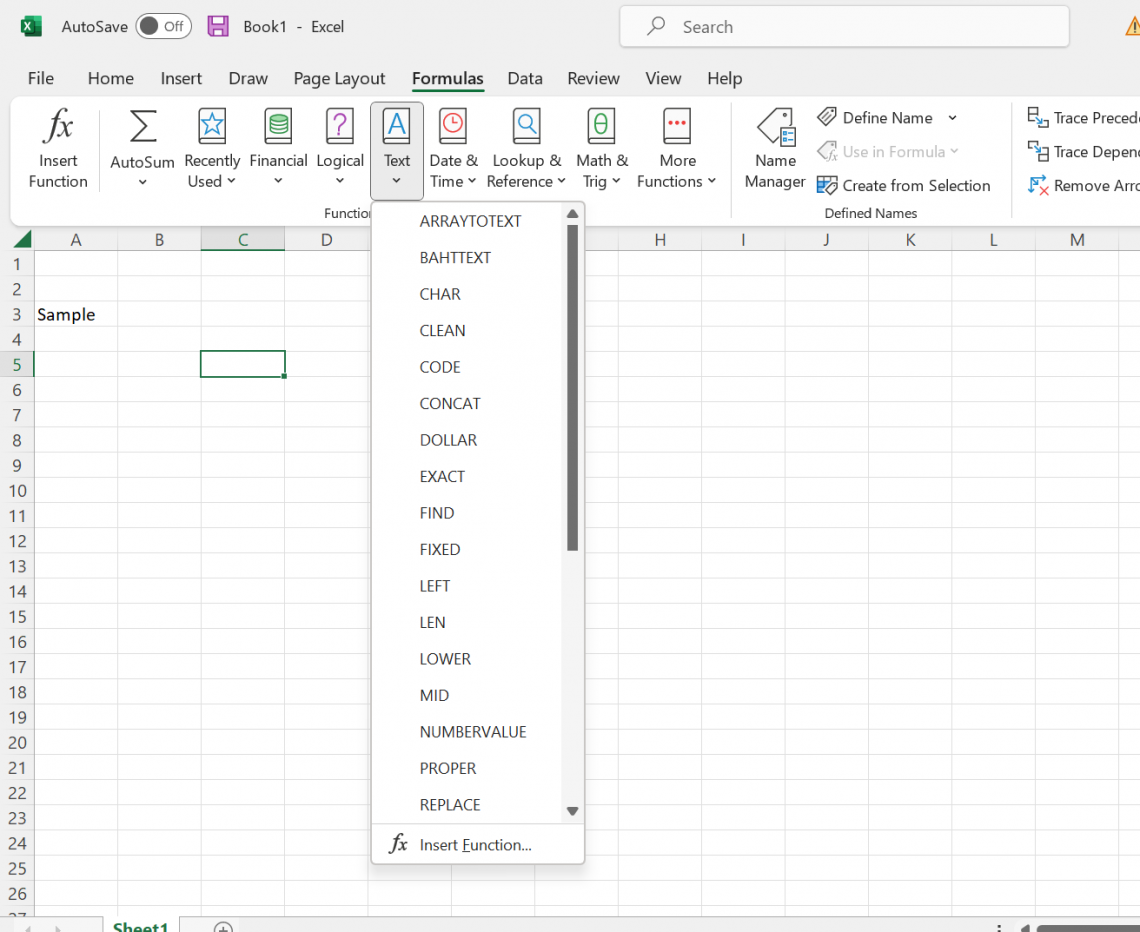Choose CONCAT from the Text function list
The width and height of the screenshot is (1140, 932).
(x=450, y=404)
